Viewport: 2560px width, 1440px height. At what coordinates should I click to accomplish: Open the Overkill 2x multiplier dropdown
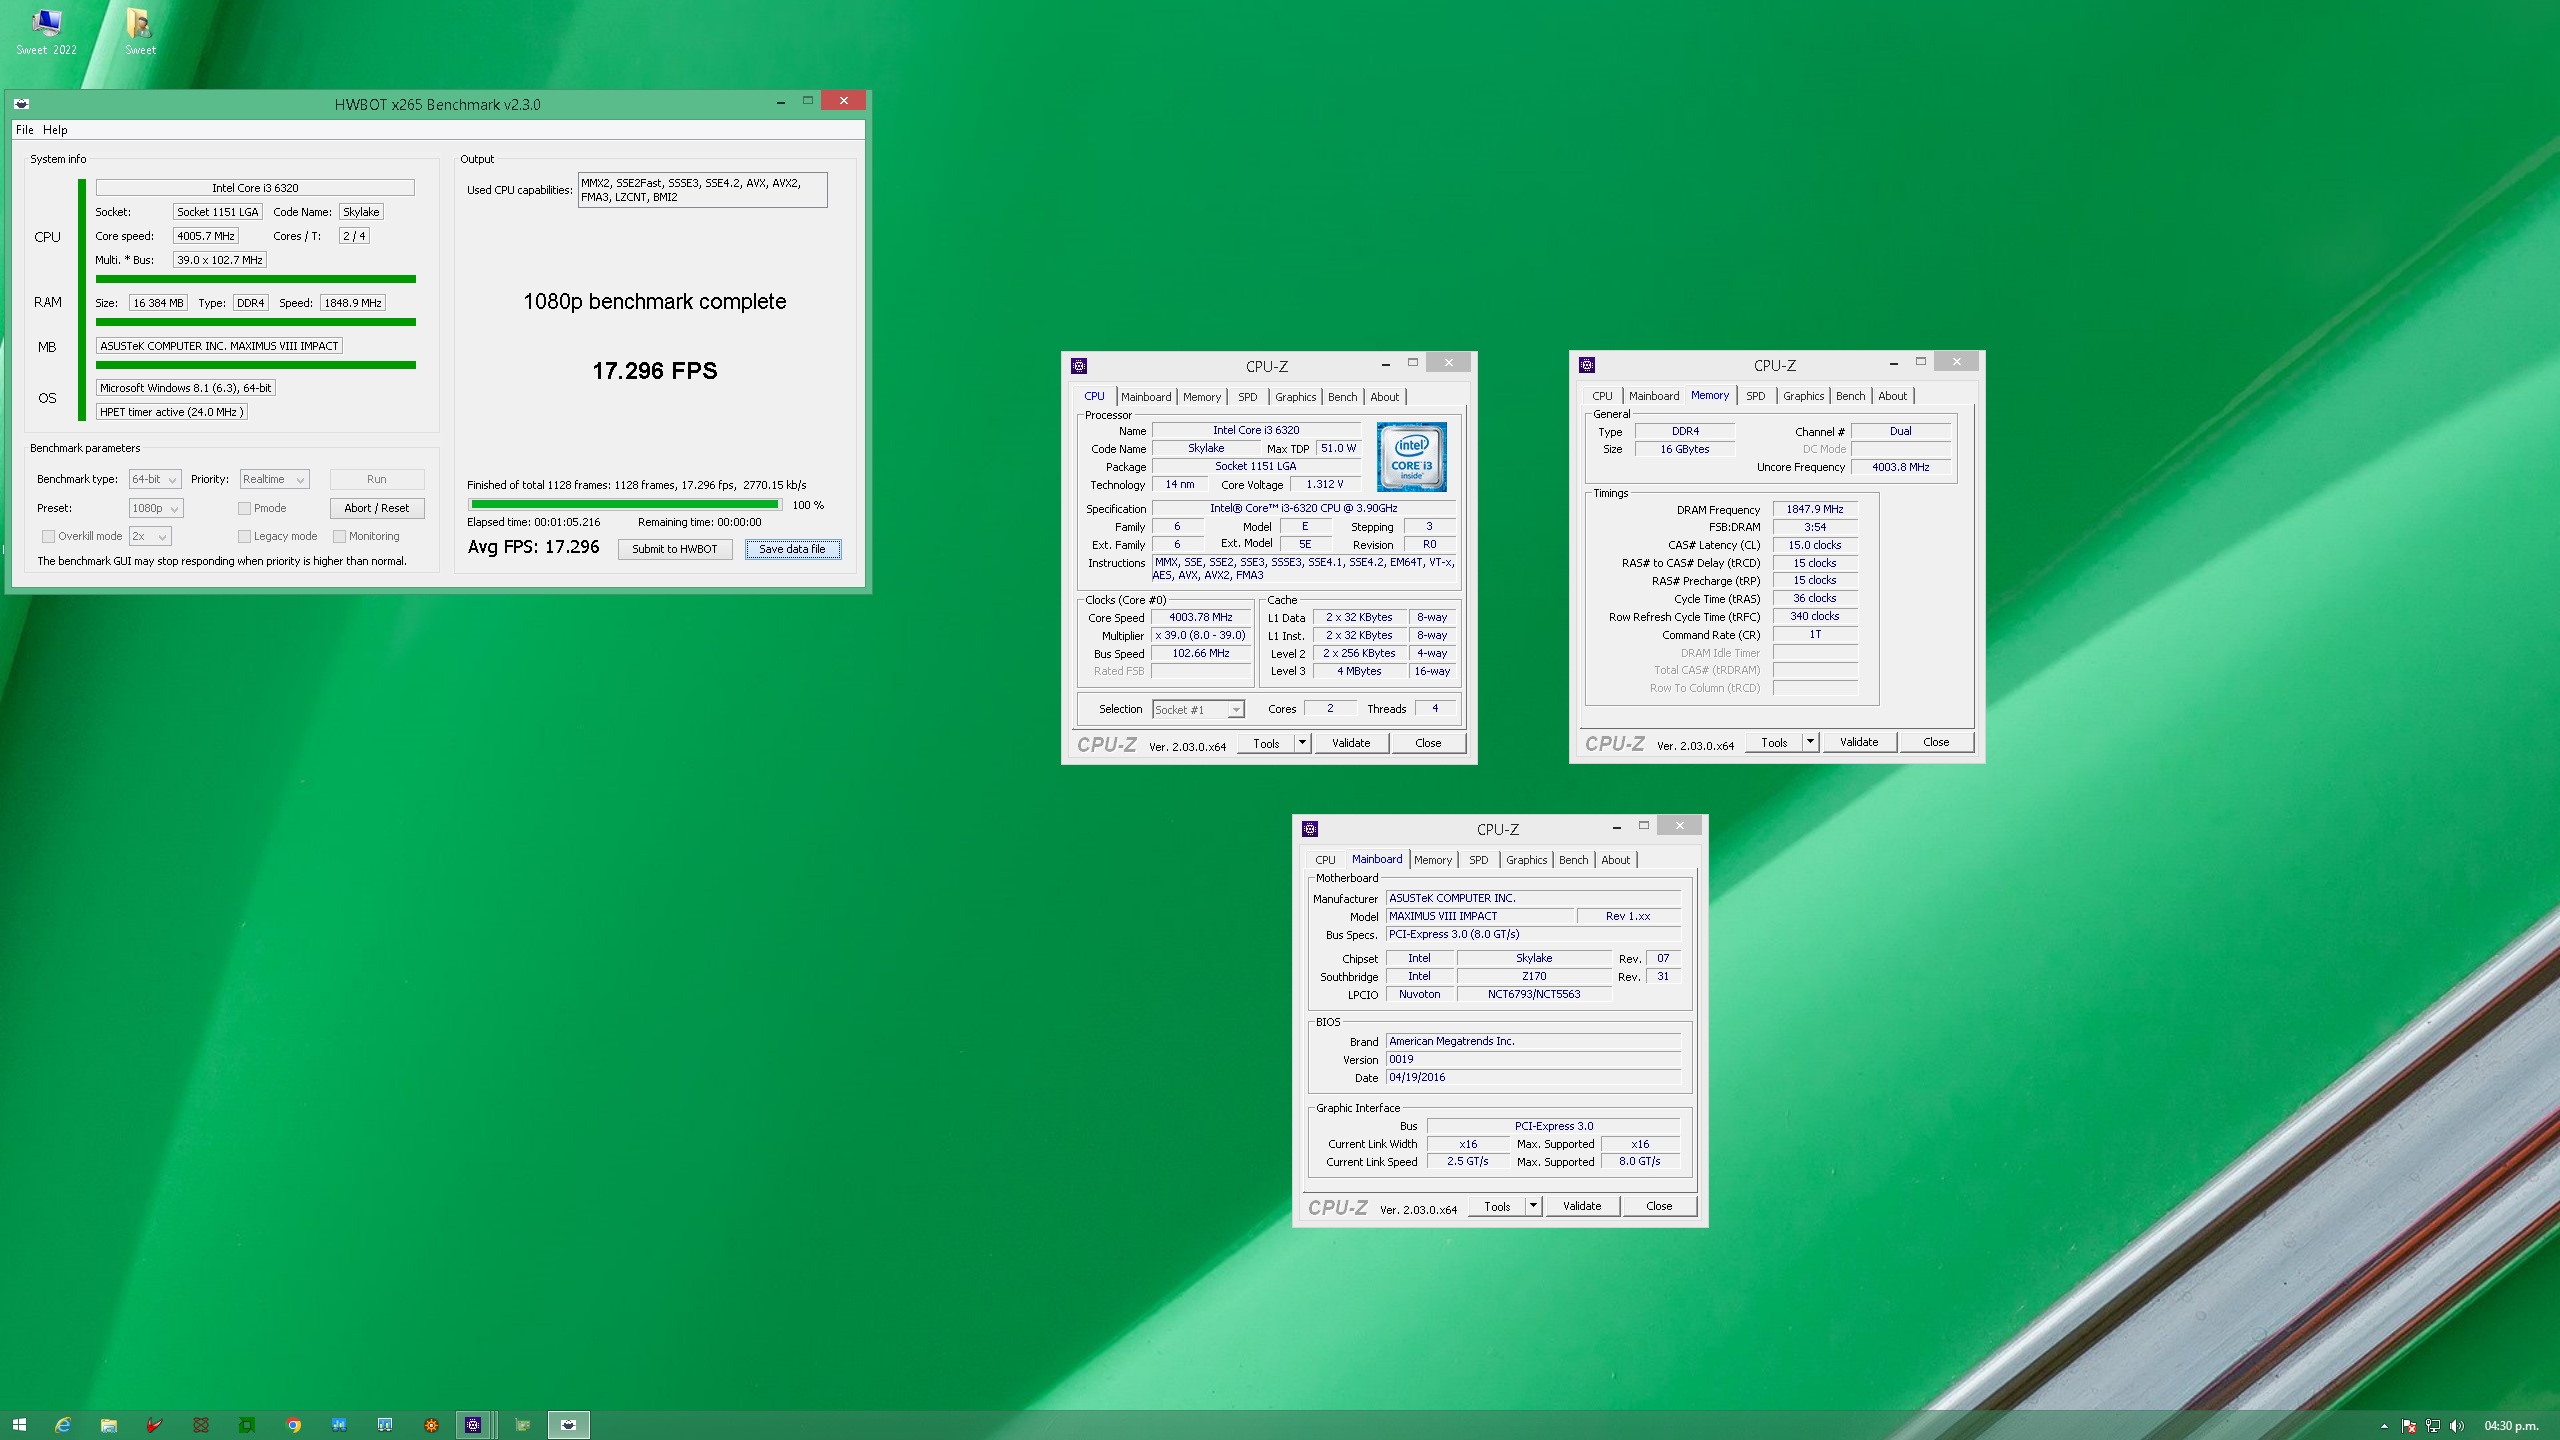pos(150,536)
